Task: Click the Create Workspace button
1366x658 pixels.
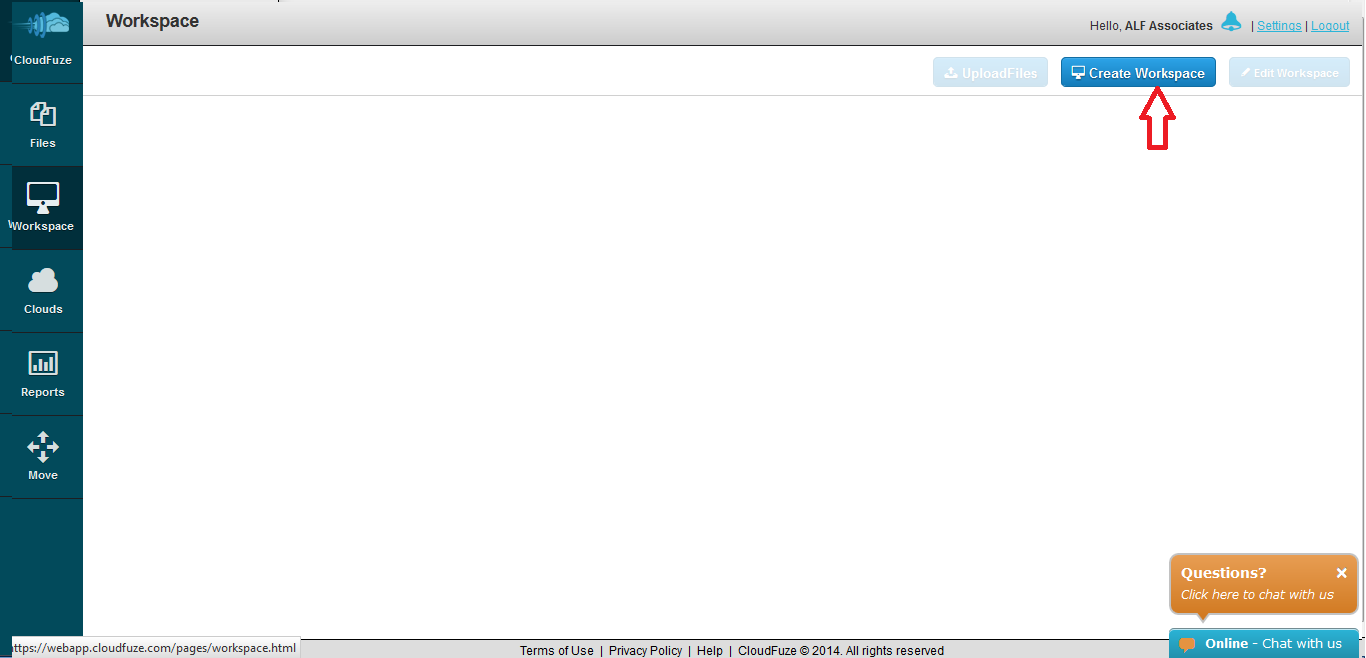Action: (1138, 73)
